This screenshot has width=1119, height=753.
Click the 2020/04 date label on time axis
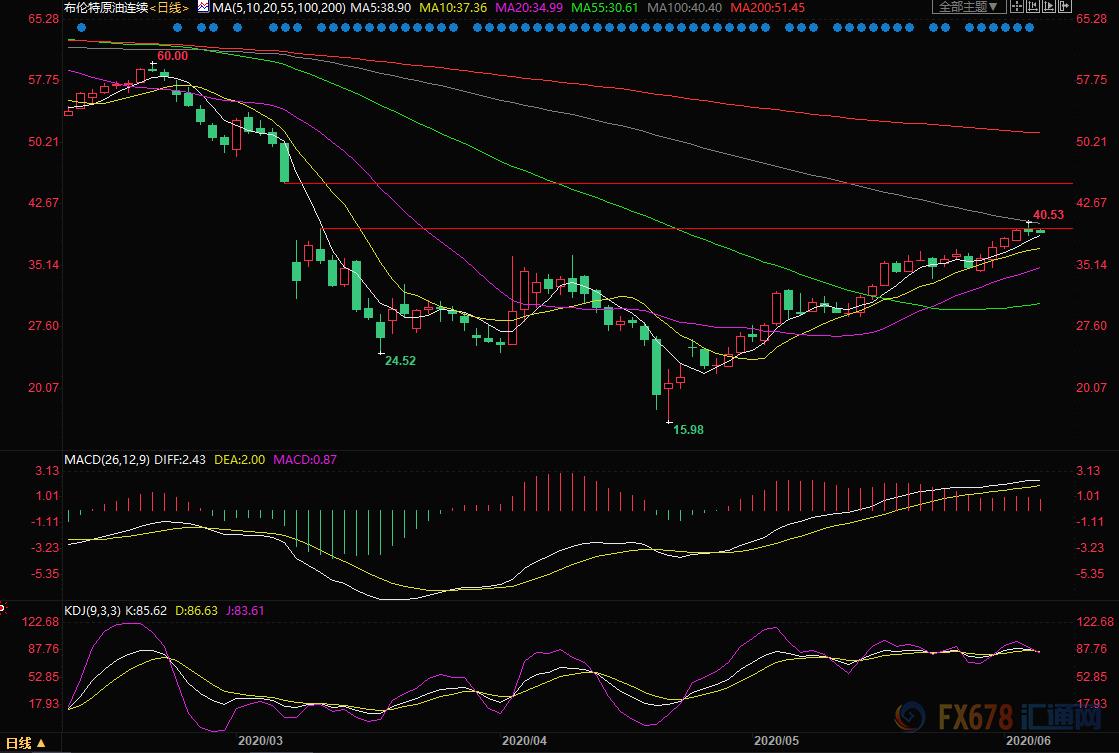[523, 741]
